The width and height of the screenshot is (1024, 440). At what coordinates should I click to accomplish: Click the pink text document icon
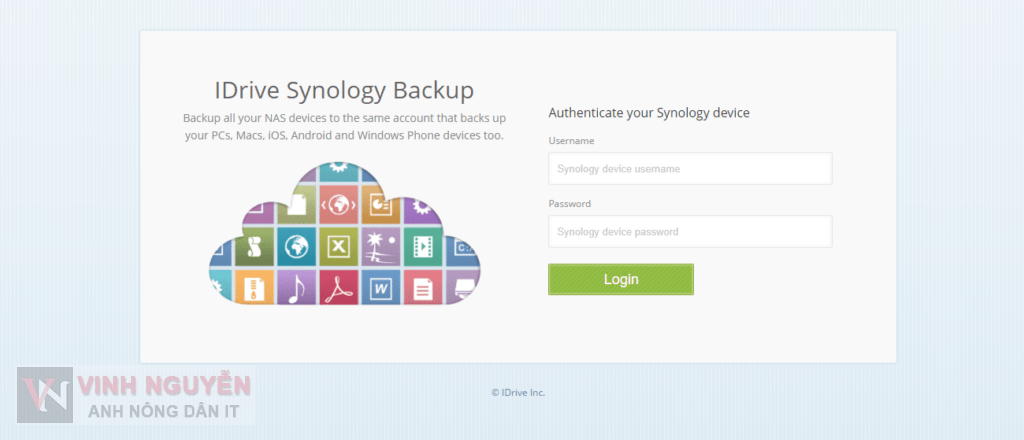point(423,289)
